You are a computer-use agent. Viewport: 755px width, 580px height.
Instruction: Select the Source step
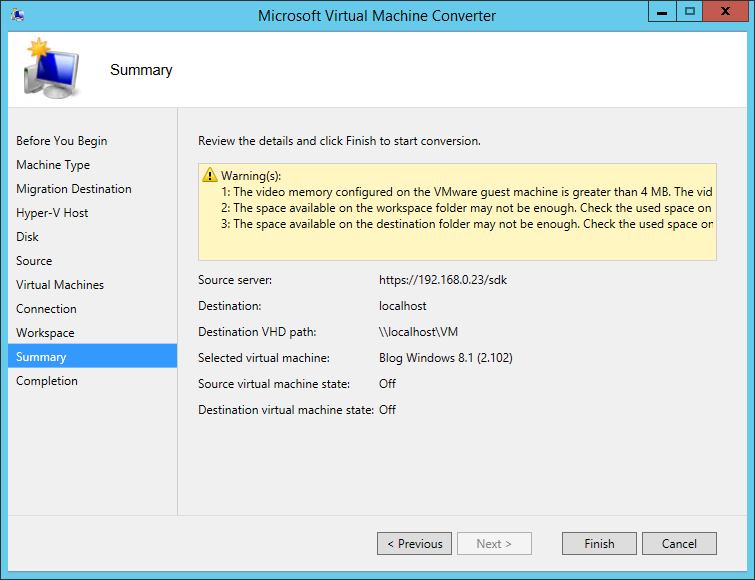click(x=34, y=261)
